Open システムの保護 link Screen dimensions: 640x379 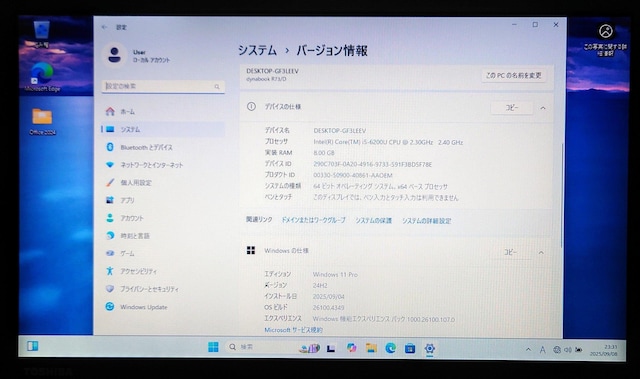click(x=373, y=221)
